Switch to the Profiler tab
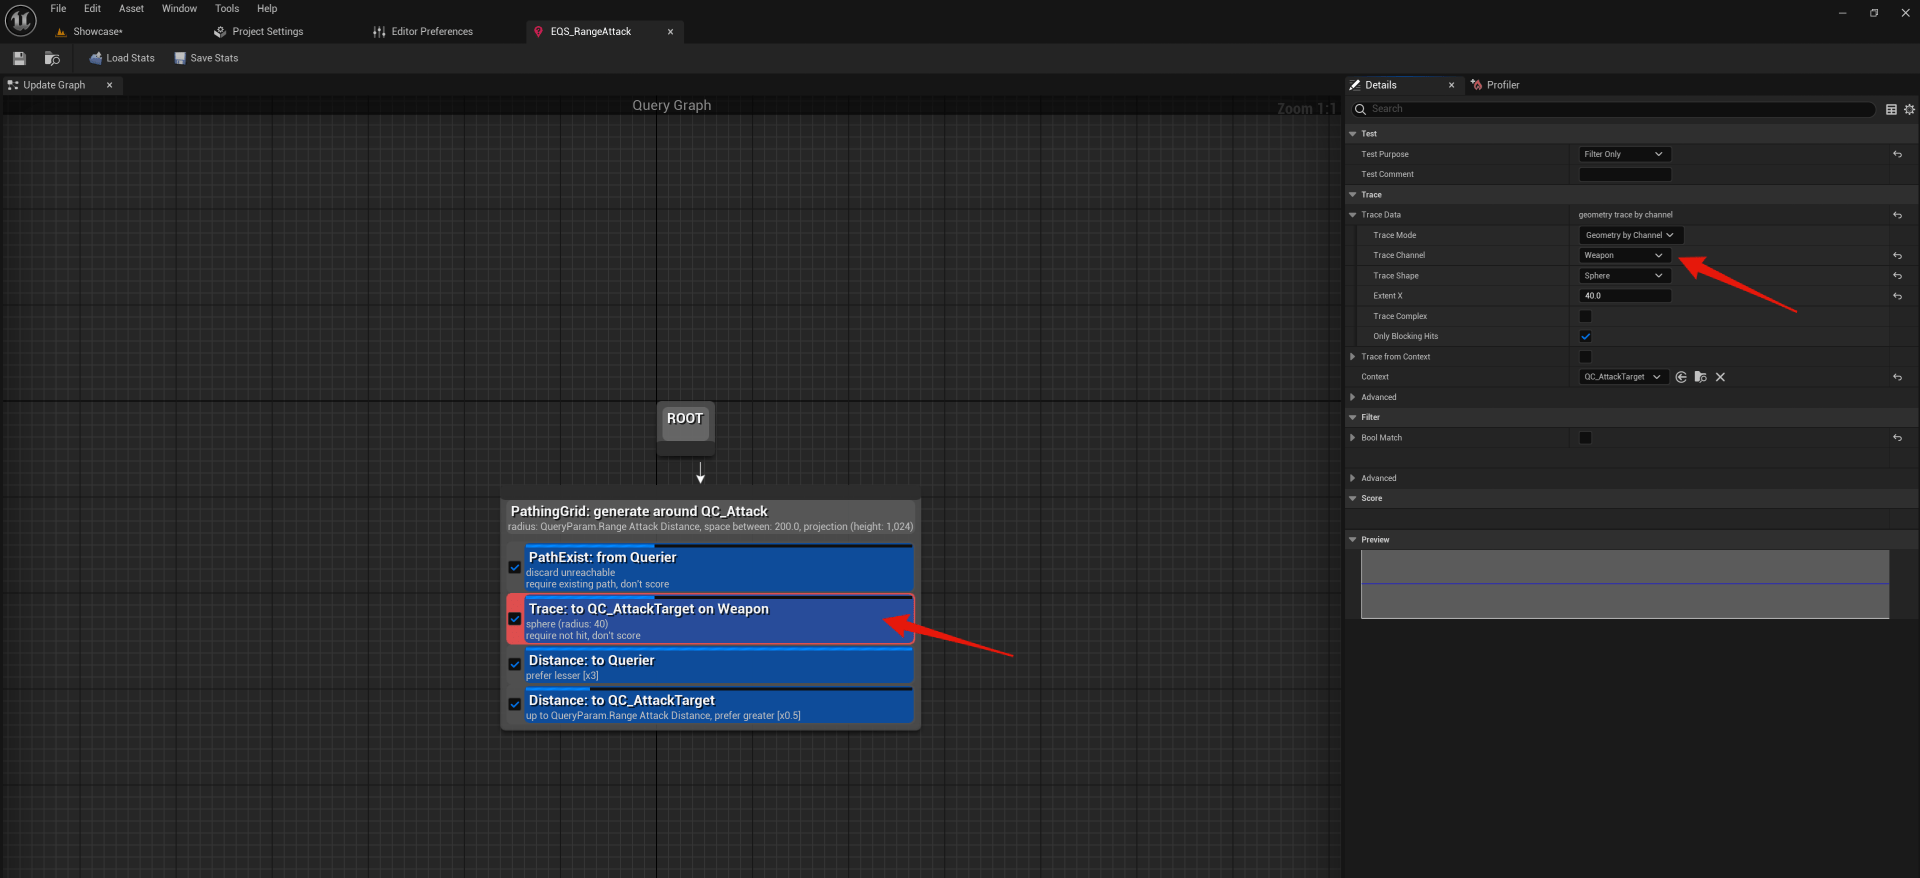The image size is (1920, 878). [x=1501, y=85]
